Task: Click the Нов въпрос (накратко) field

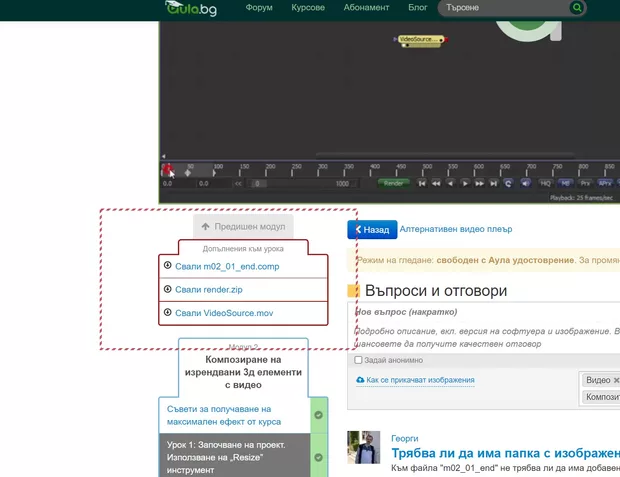Action: coord(484,312)
